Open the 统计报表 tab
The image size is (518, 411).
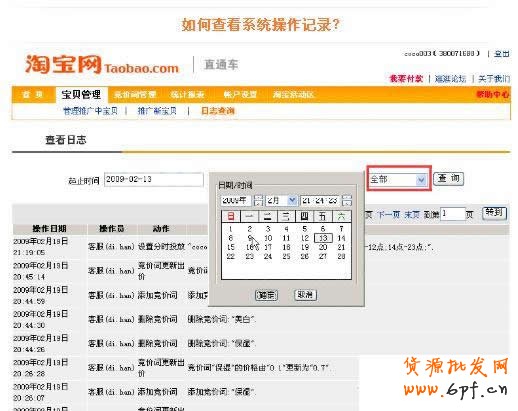click(x=187, y=95)
